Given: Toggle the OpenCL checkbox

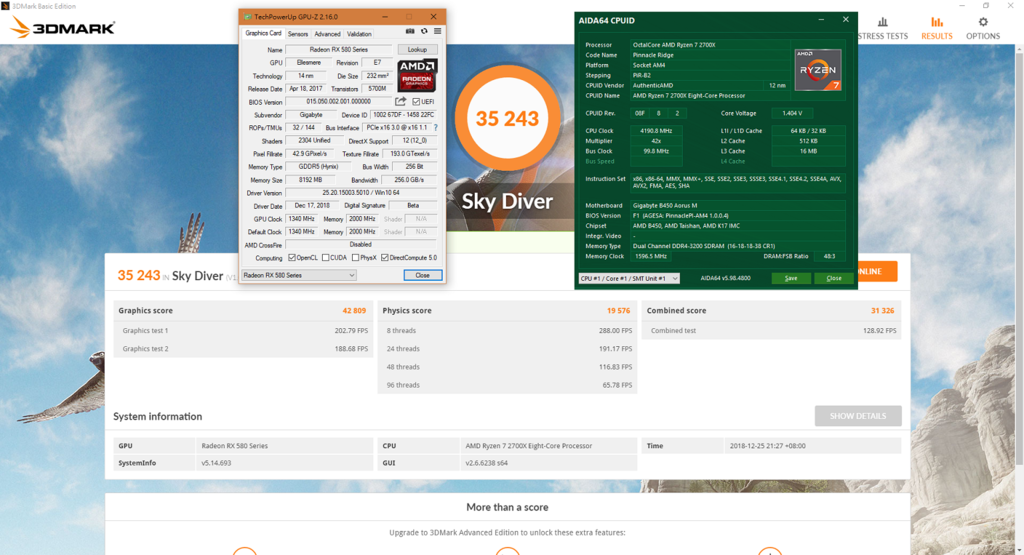Looking at the screenshot, I should point(292,257).
